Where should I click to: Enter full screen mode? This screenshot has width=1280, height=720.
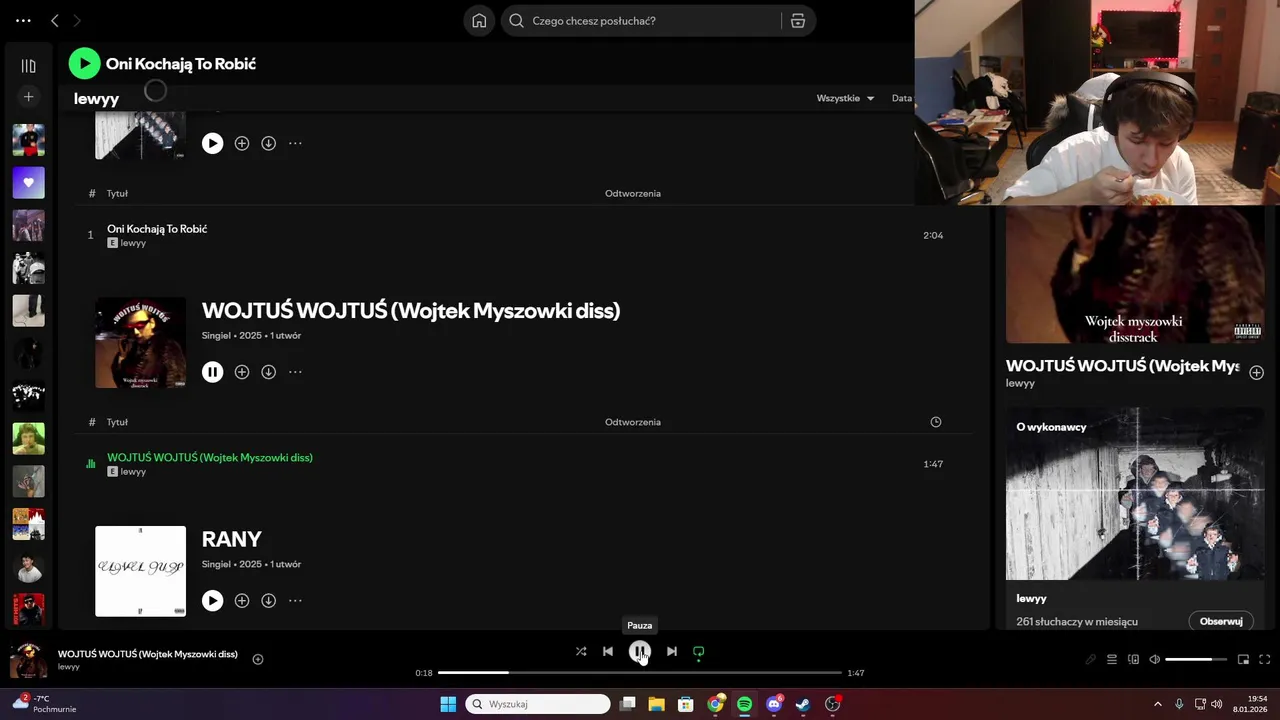point(1264,659)
